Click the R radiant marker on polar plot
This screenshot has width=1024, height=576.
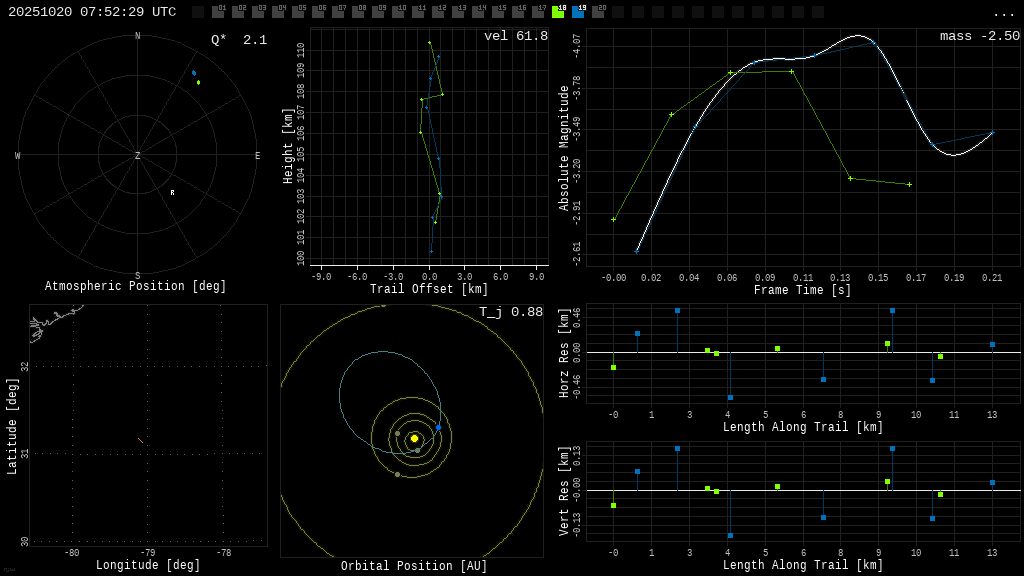[172, 193]
